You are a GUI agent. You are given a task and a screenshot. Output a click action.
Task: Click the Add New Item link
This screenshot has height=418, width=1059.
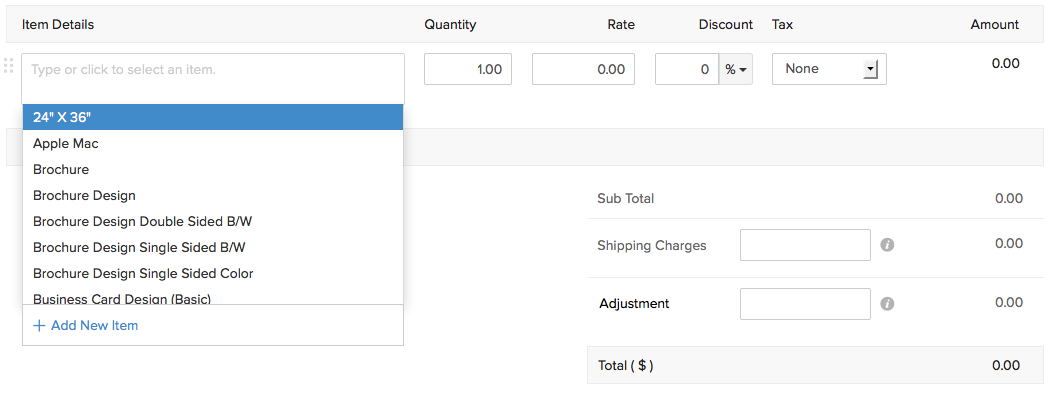coord(94,326)
